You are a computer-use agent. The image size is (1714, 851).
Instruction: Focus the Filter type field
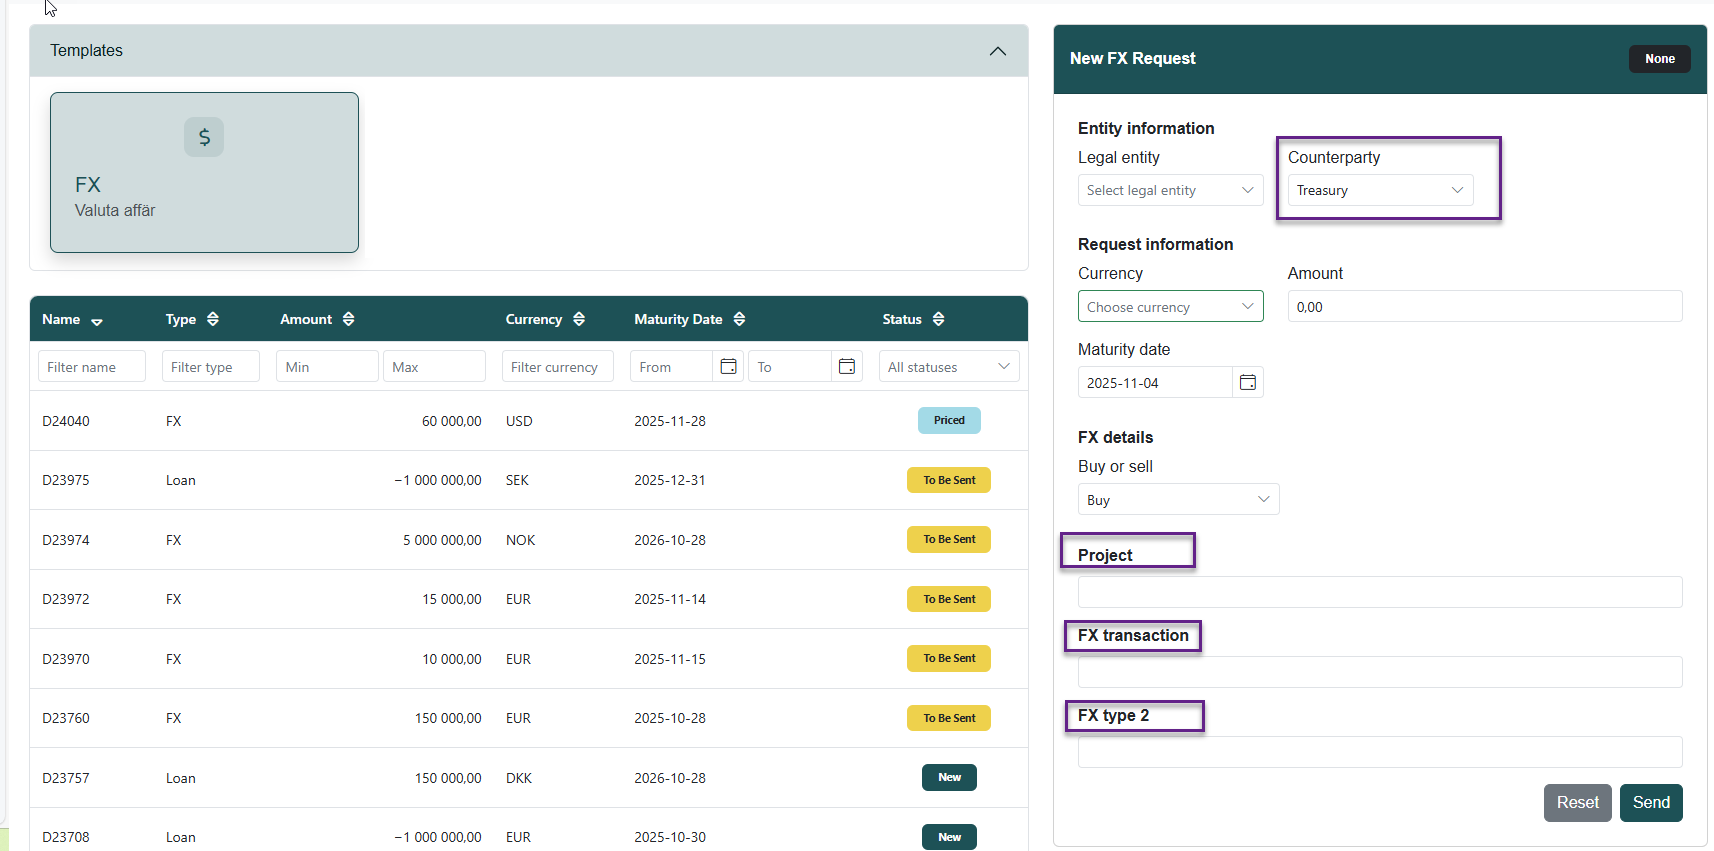(x=211, y=367)
